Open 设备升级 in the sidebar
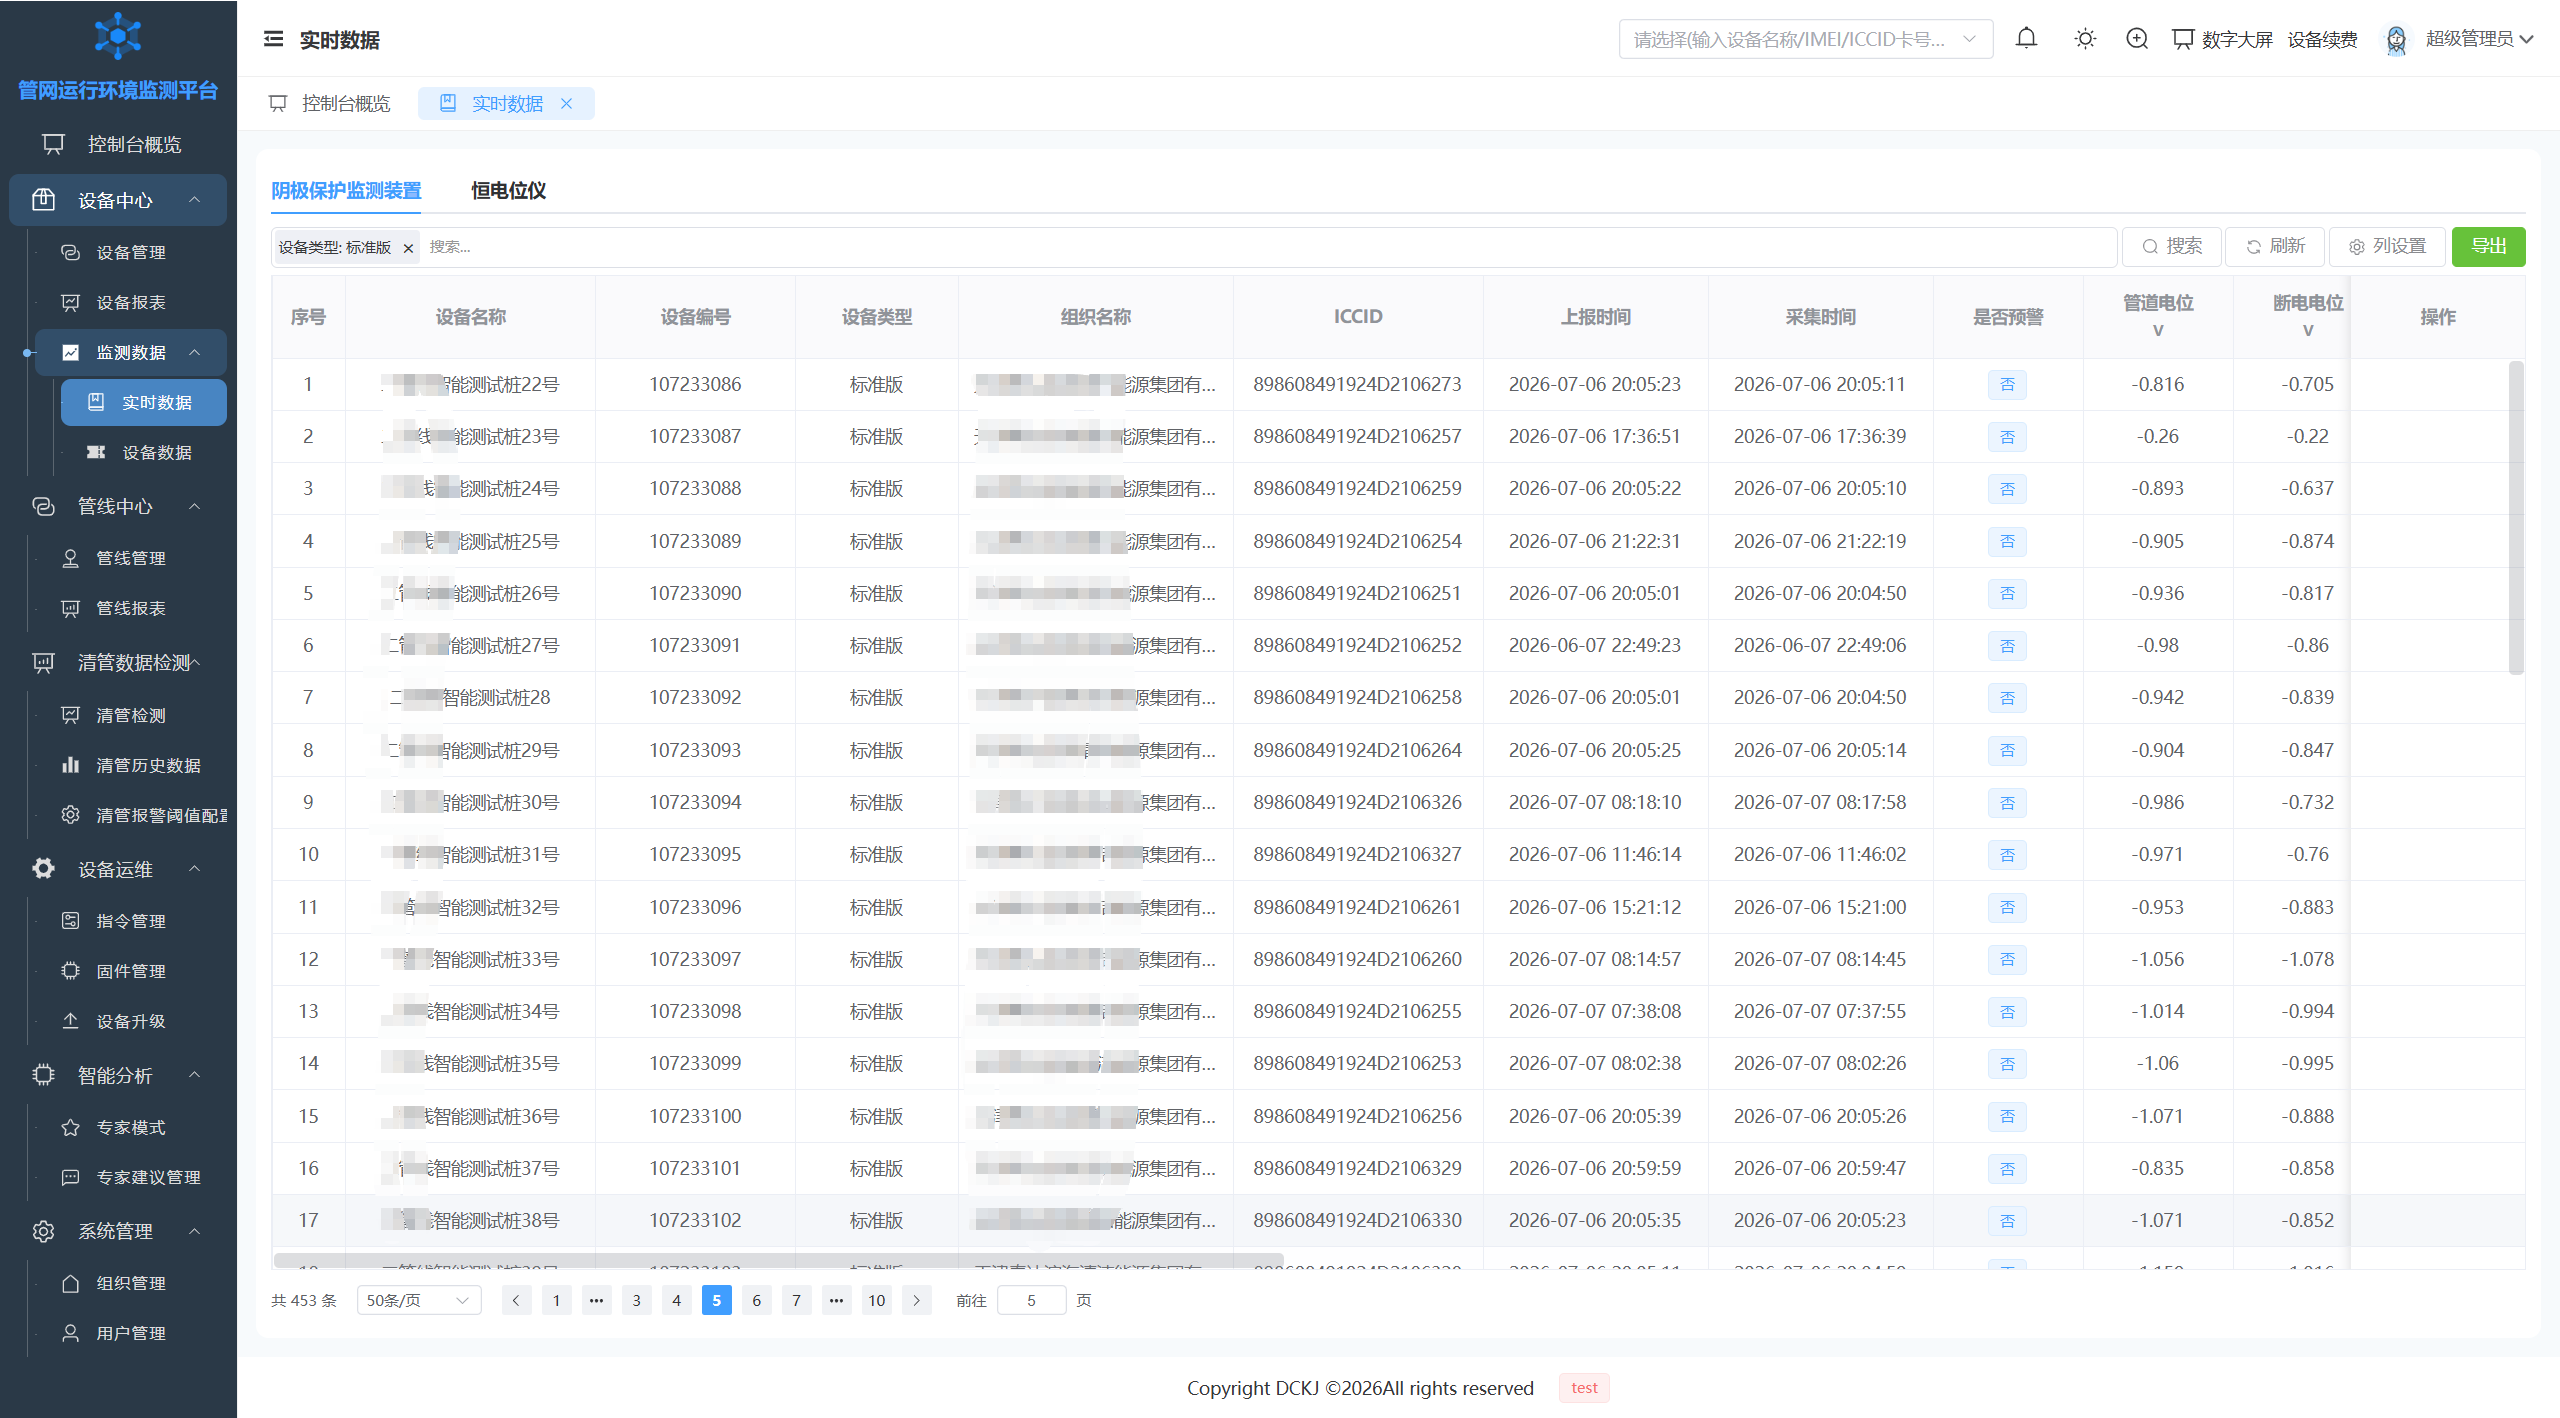The width and height of the screenshot is (2560, 1418). pyautogui.click(x=130, y=1021)
